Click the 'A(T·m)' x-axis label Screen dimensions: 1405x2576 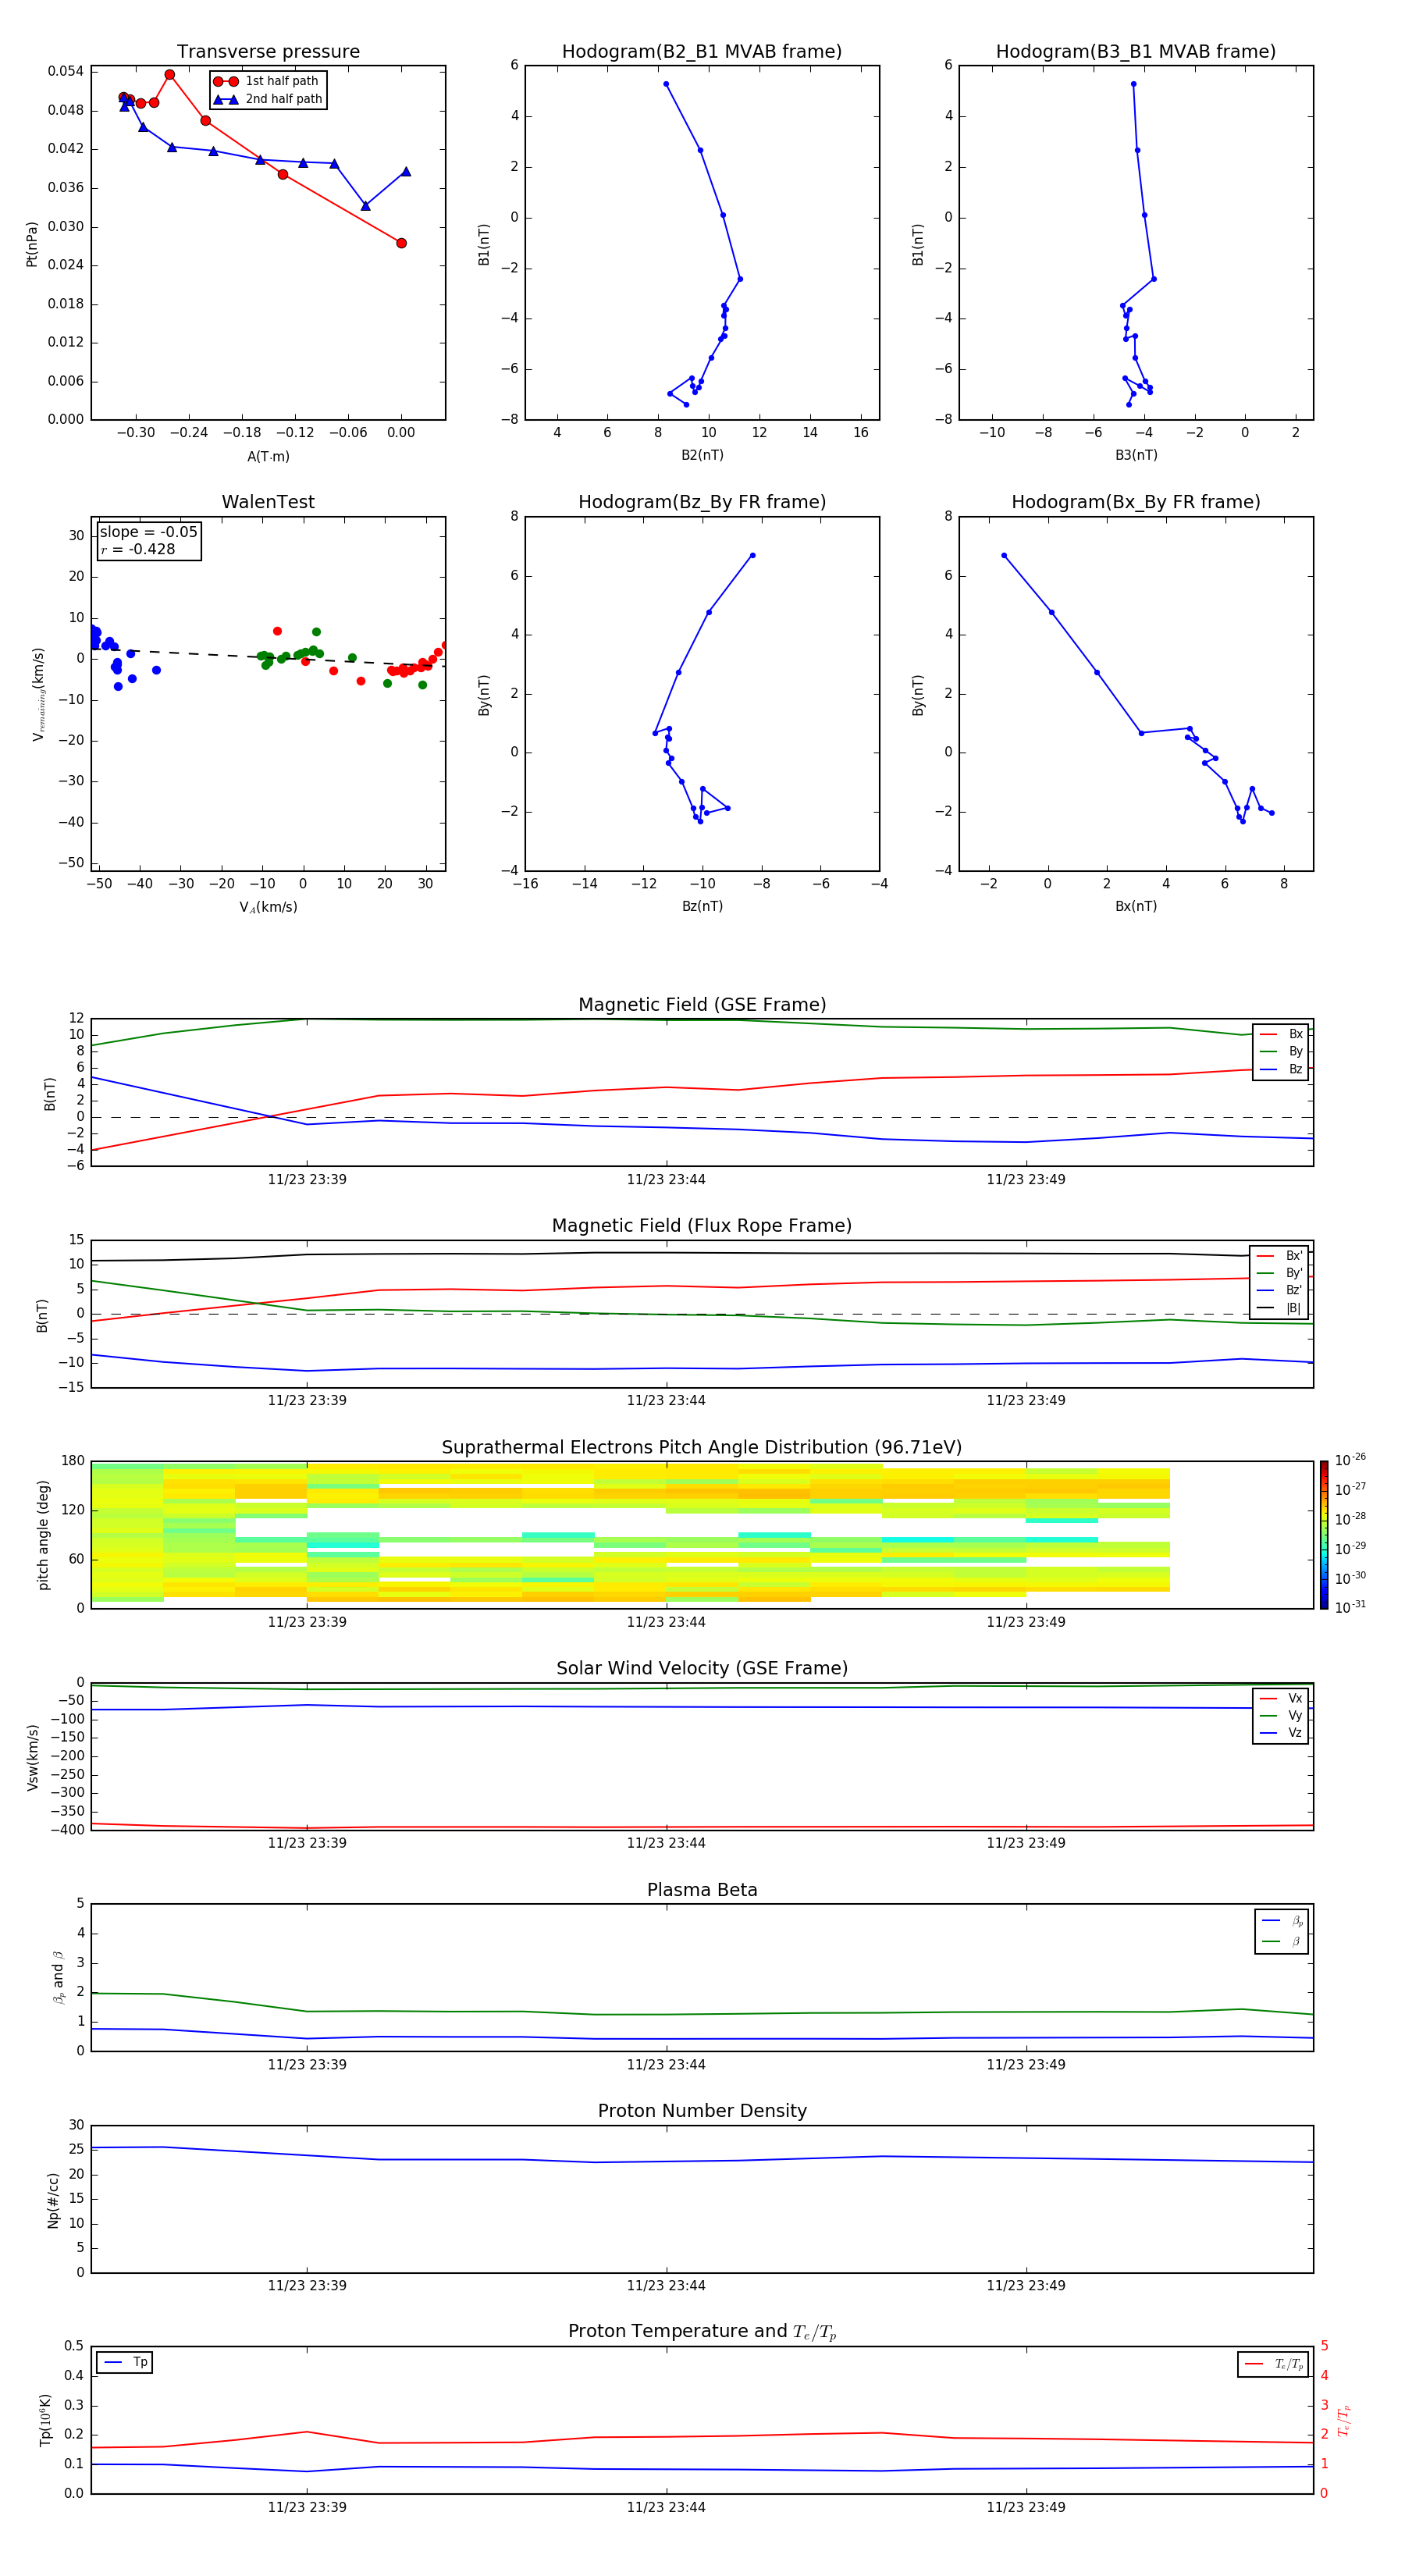(268, 457)
